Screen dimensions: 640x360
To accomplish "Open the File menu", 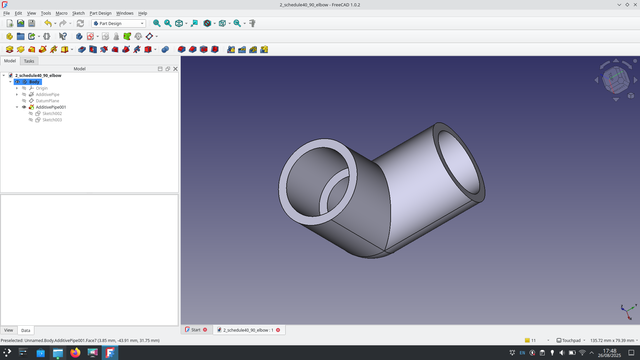I will click(7, 13).
